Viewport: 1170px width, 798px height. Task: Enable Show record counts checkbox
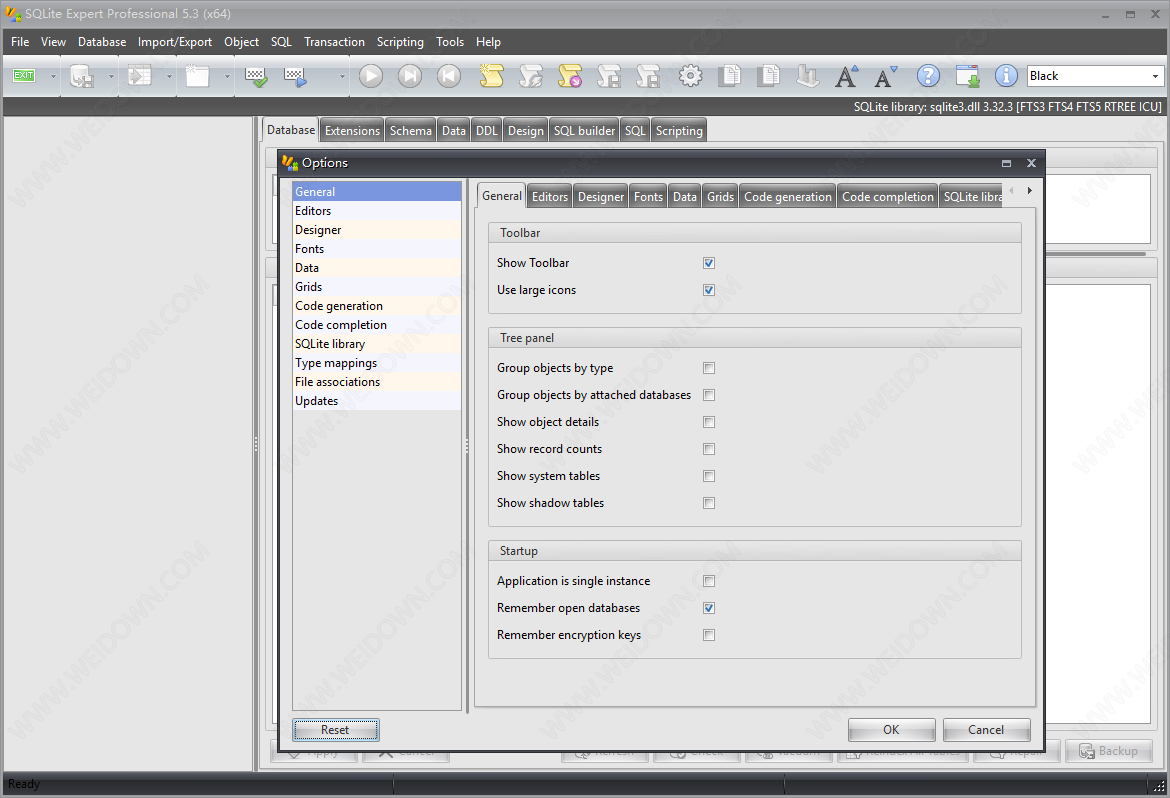point(709,449)
